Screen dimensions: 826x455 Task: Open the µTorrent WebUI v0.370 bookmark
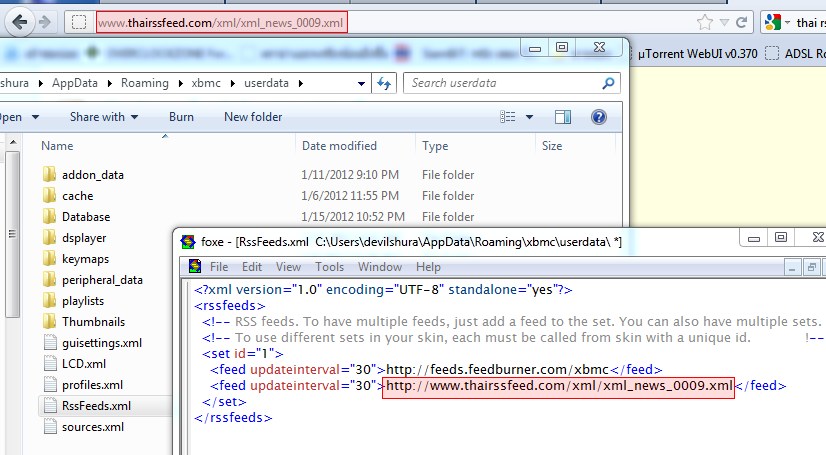(x=697, y=54)
